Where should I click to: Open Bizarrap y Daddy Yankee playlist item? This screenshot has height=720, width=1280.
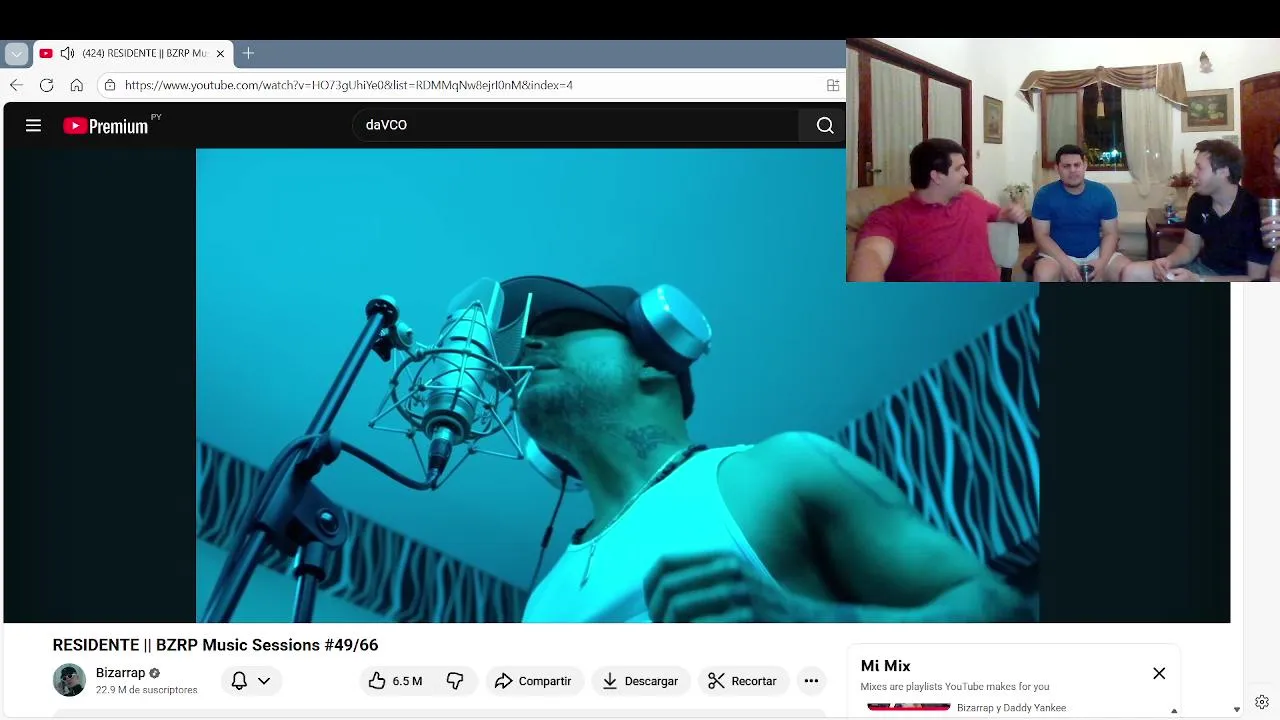click(1011, 708)
